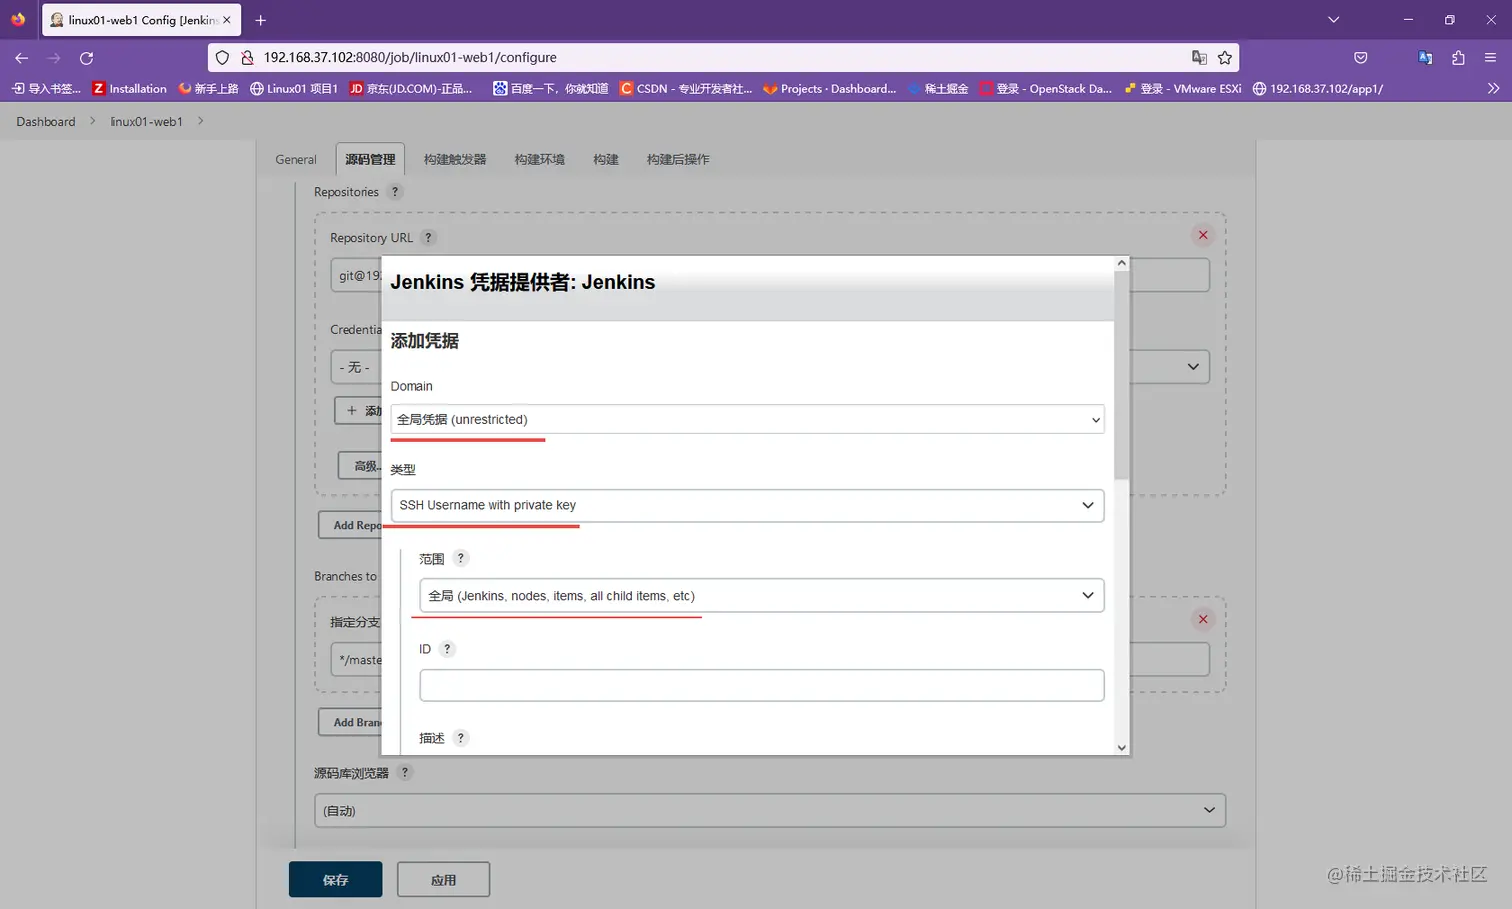Switch to the 构建 tab
Image resolution: width=1512 pixels, height=909 pixels.
click(606, 159)
